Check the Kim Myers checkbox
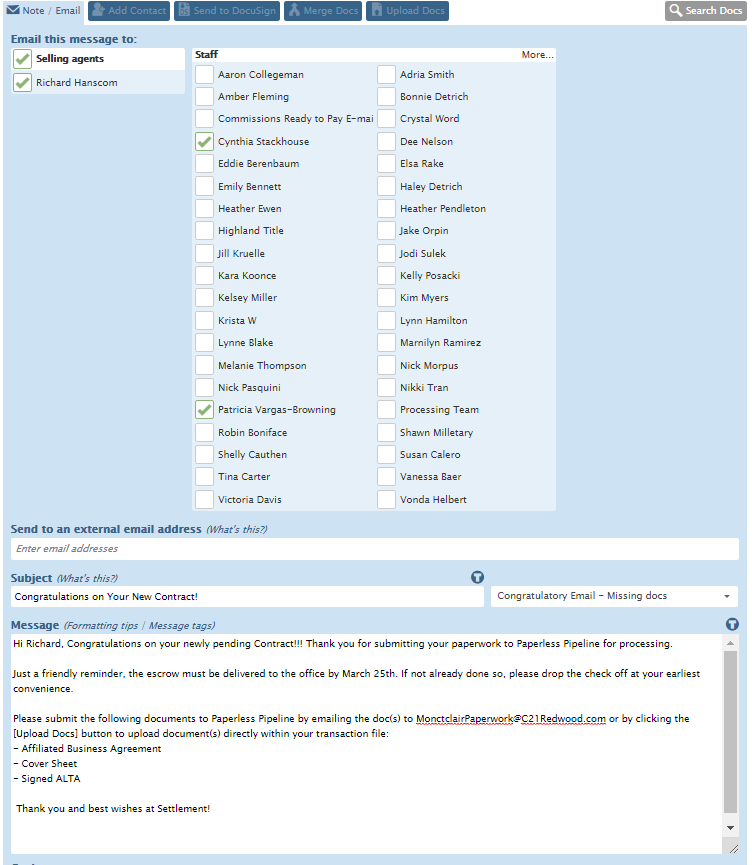The height and width of the screenshot is (865, 752). [x=386, y=298]
